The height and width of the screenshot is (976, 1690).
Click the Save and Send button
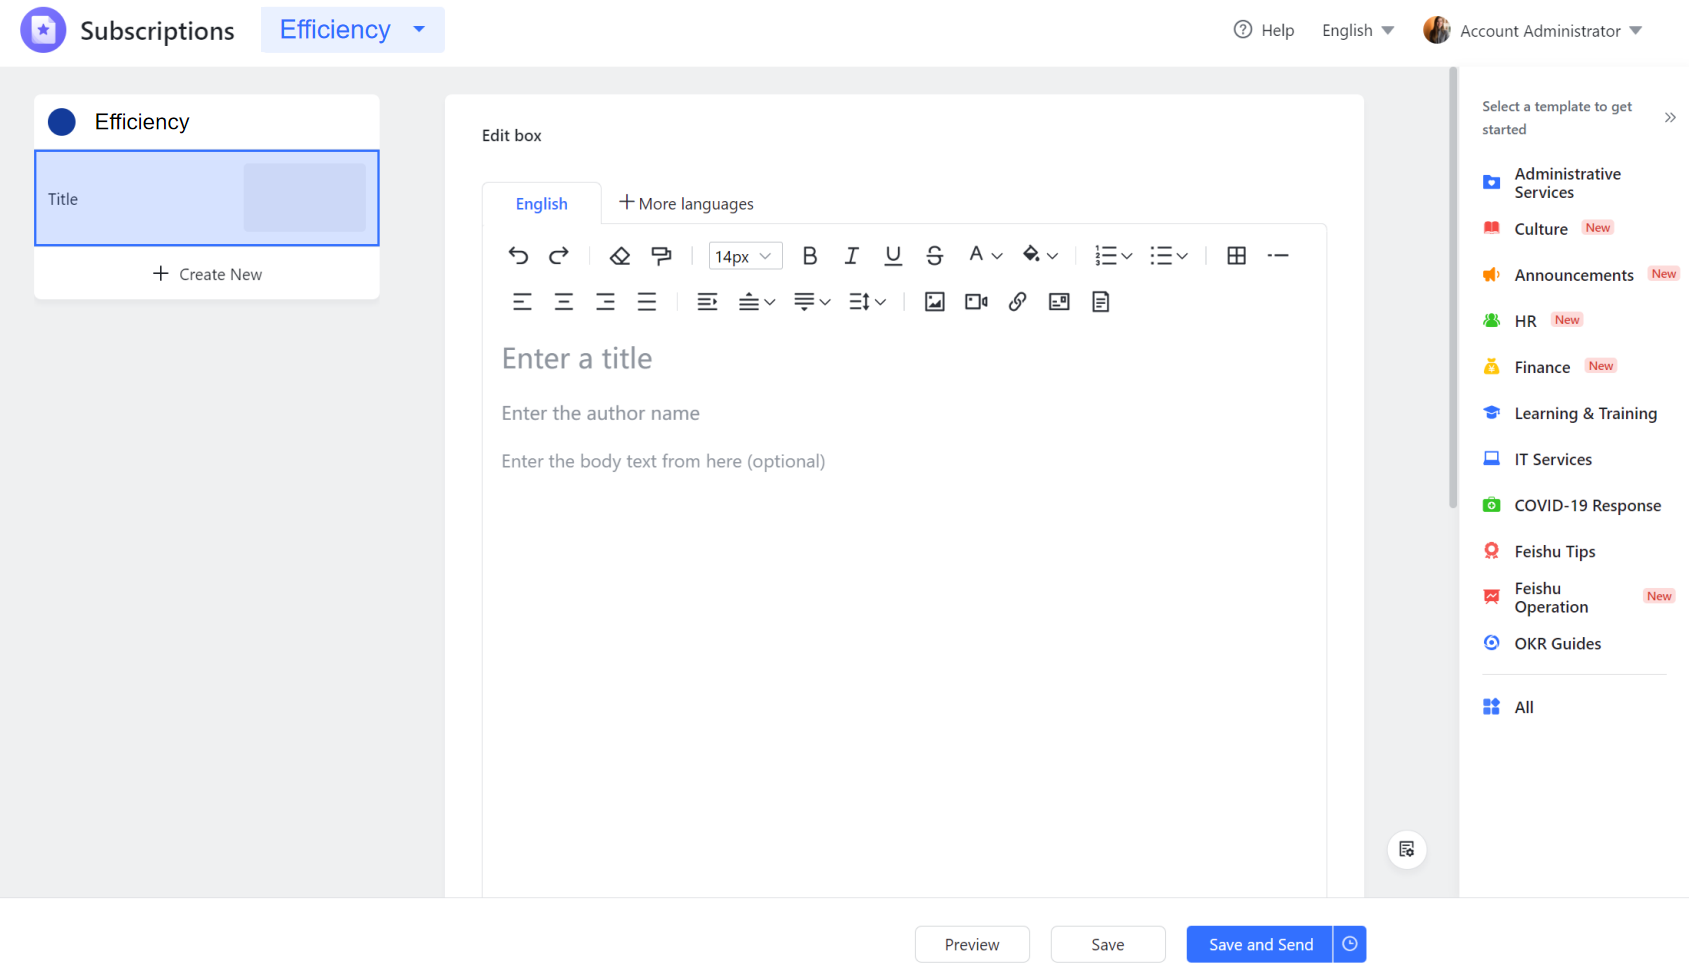pos(1259,944)
